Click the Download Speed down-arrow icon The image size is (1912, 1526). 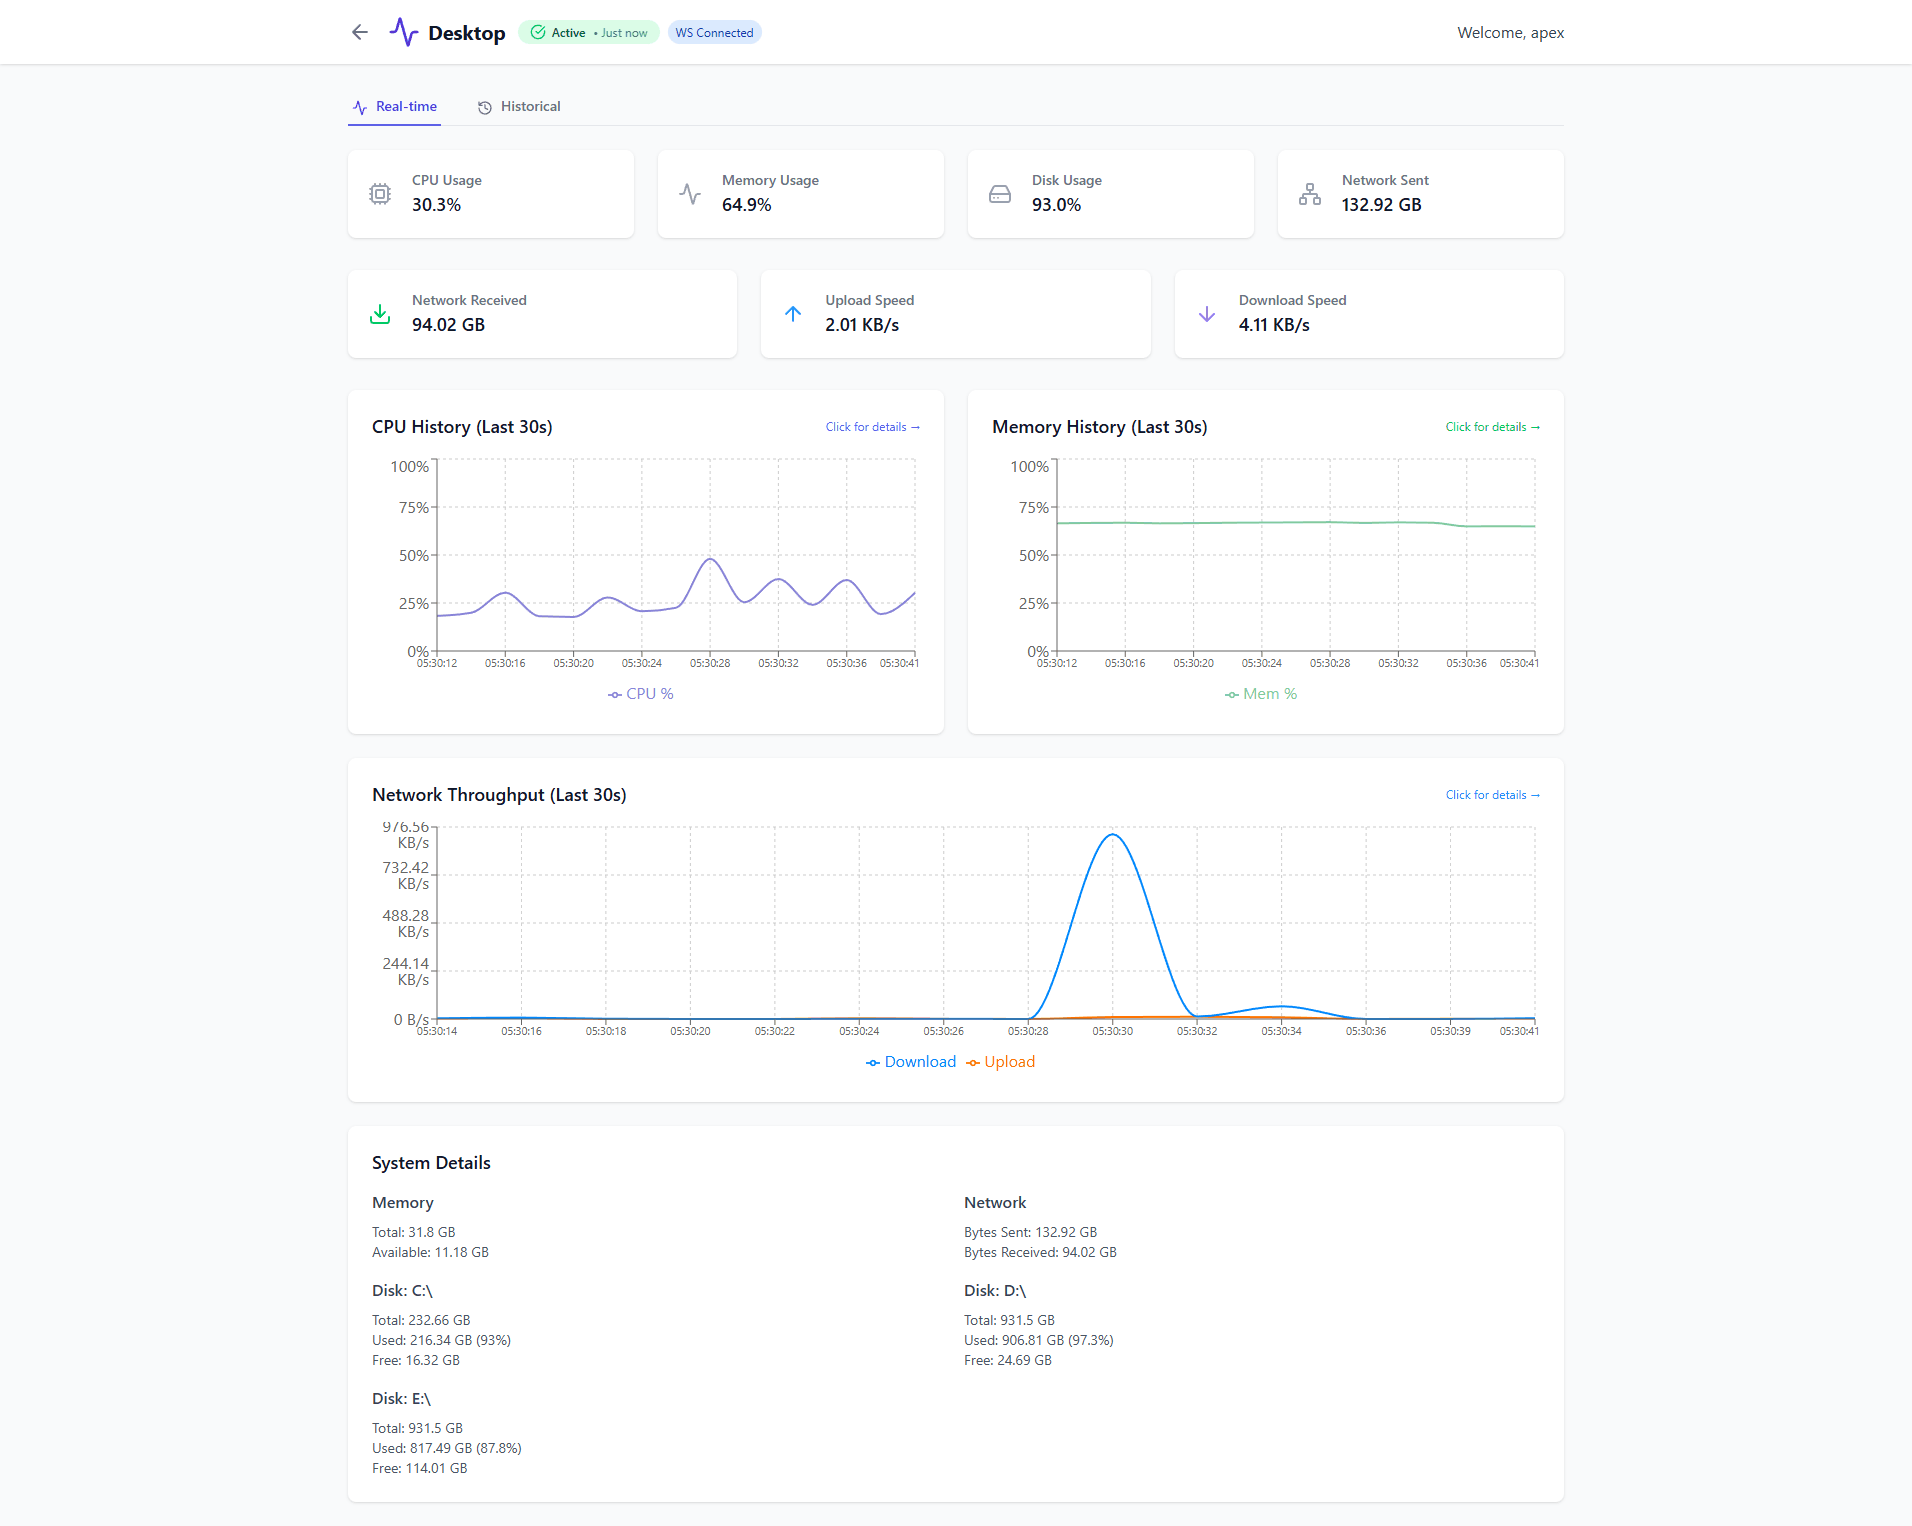[1207, 314]
